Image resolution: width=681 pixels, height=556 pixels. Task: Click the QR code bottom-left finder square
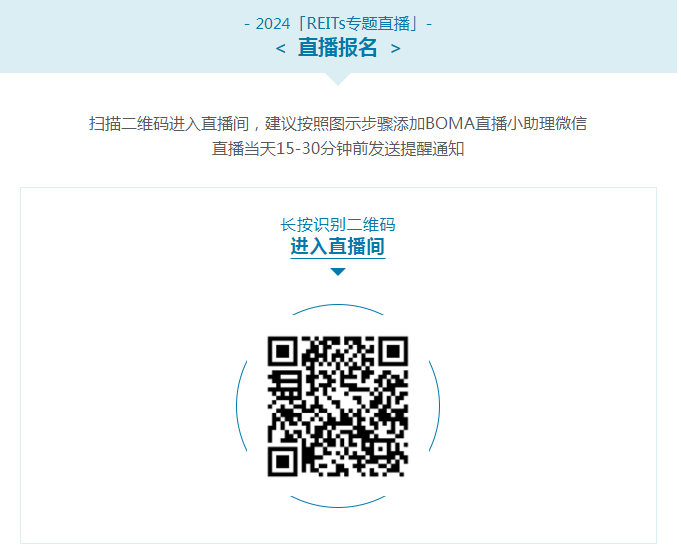[x=282, y=462]
